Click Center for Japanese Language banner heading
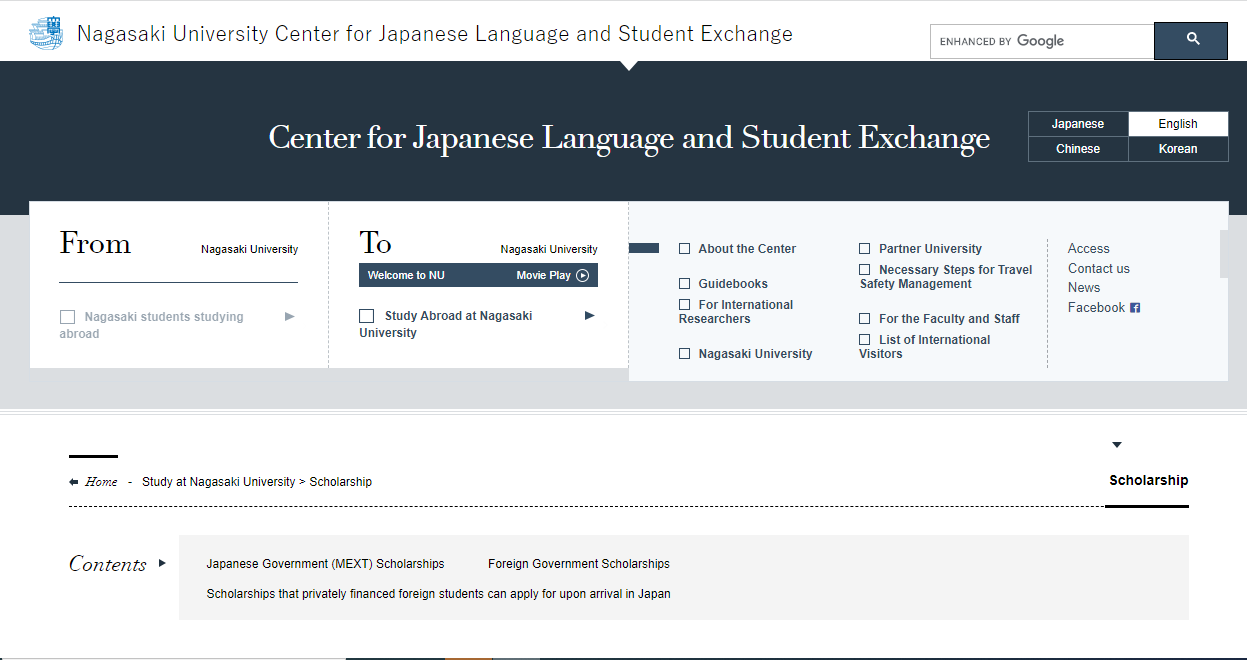 [x=629, y=137]
